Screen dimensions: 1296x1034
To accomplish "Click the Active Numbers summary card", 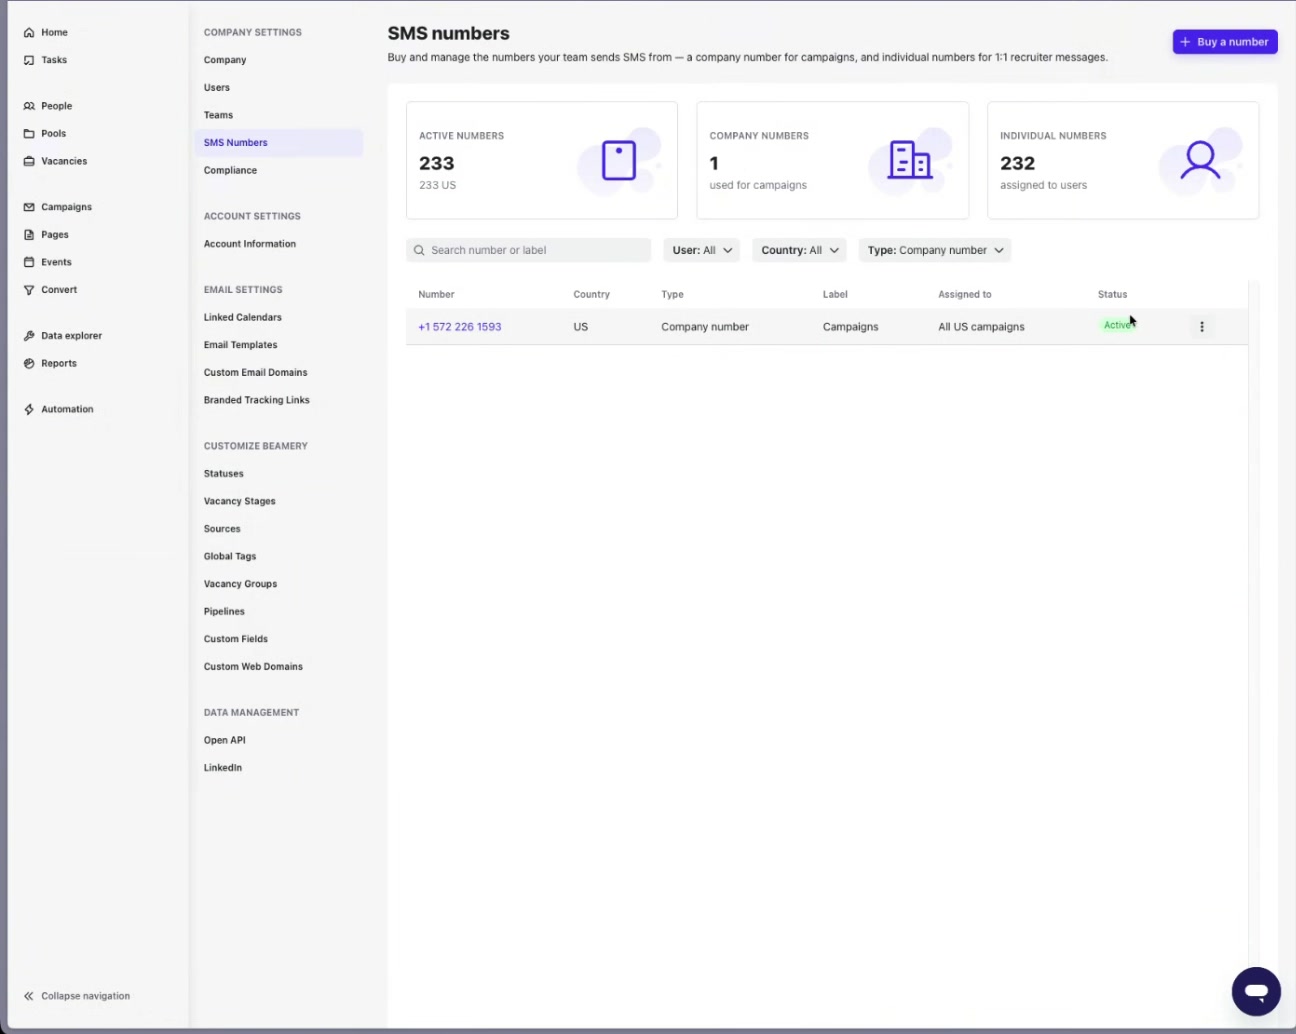I will (542, 160).
